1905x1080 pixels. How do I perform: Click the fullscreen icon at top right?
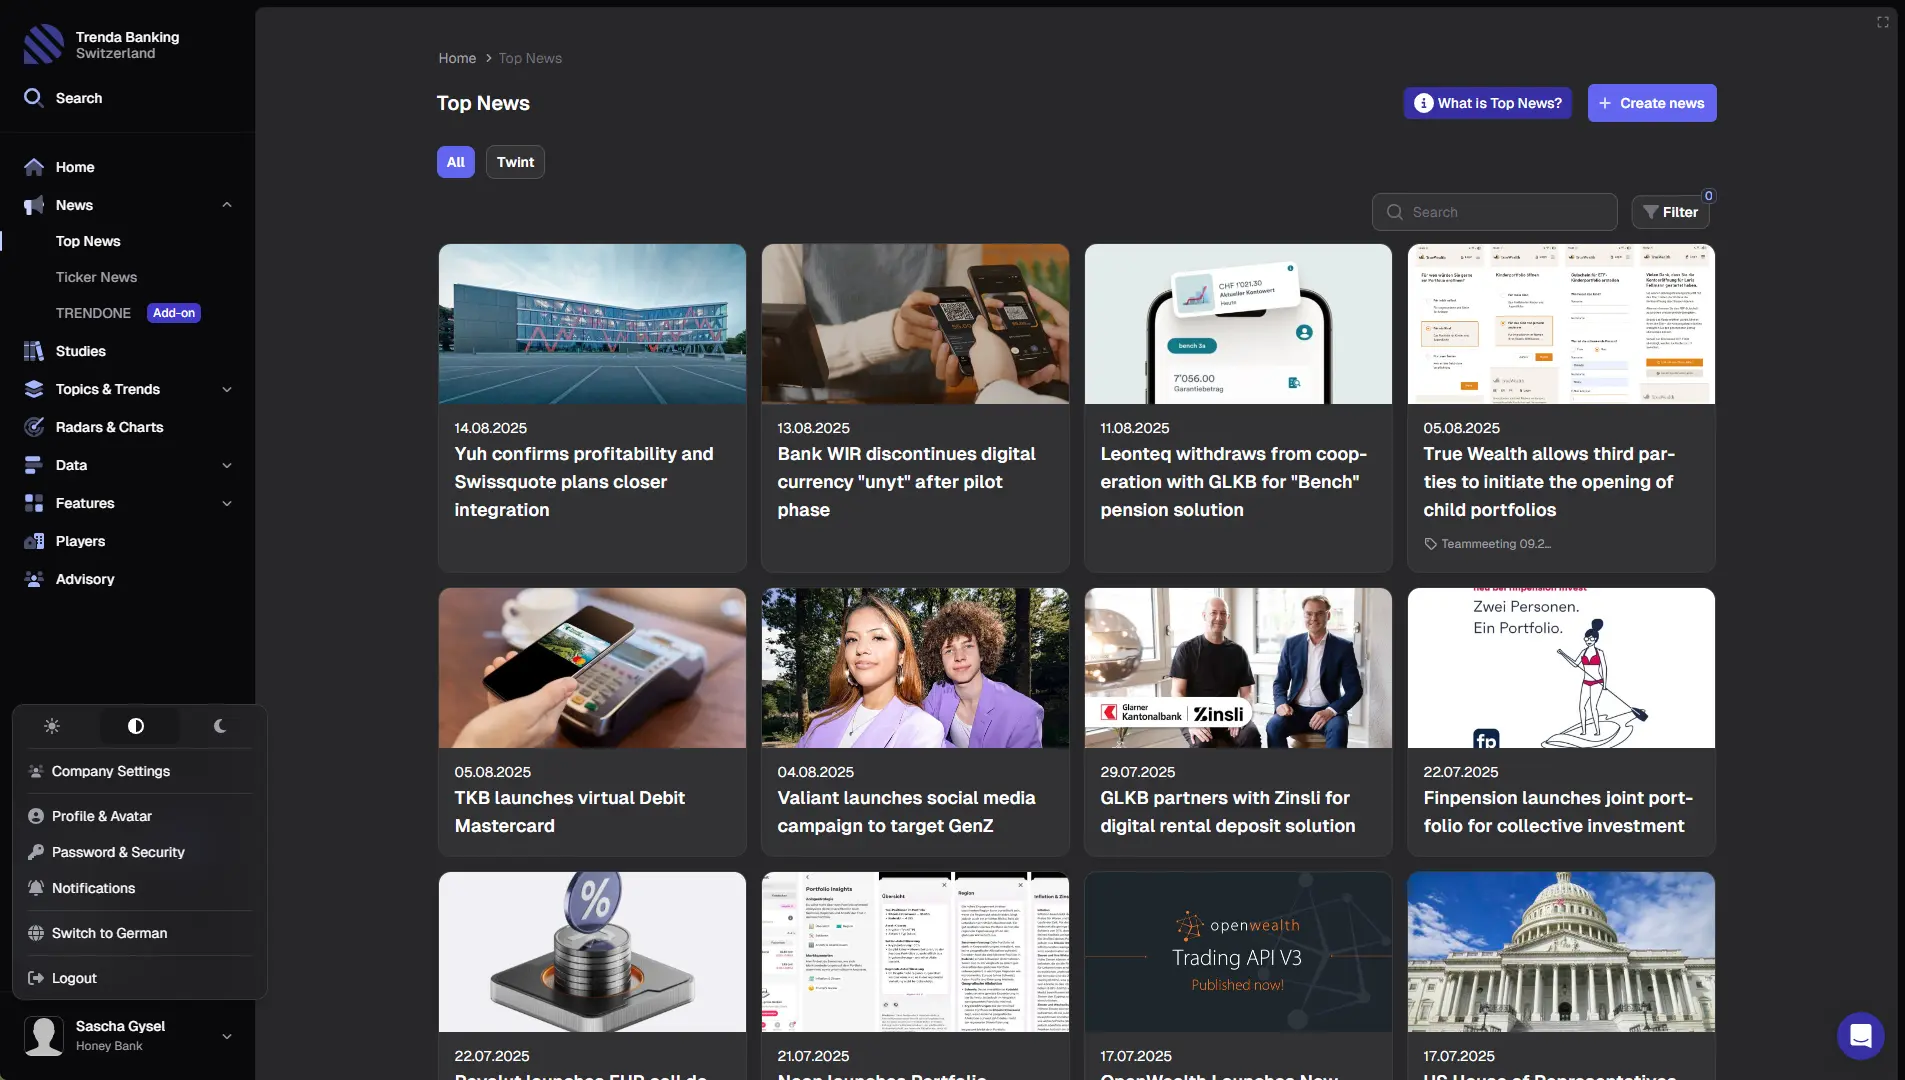tap(1882, 22)
